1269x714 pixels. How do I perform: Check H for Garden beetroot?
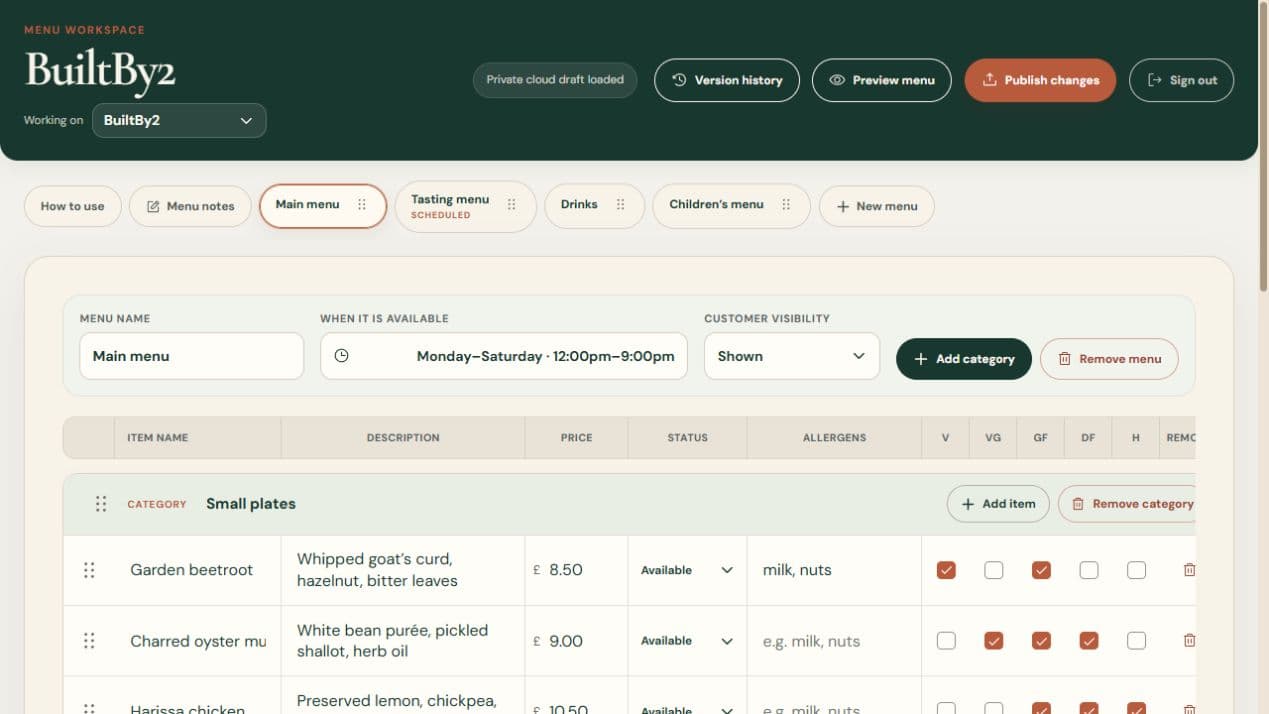pyautogui.click(x=1136, y=570)
